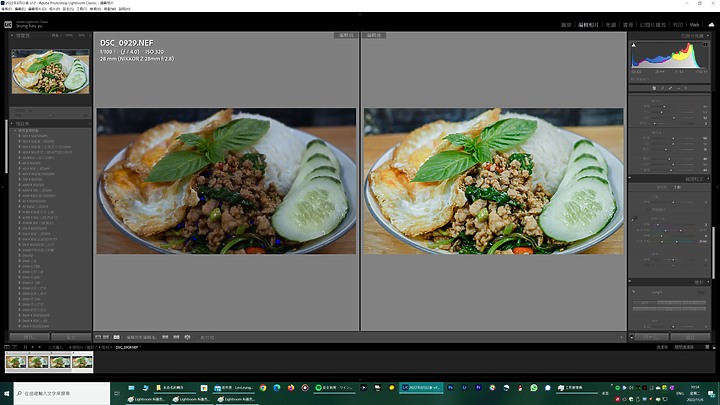Viewport: 720px width, 405px height.
Task: Click second window display icon in filmstrip bar
Action: (x=15, y=347)
